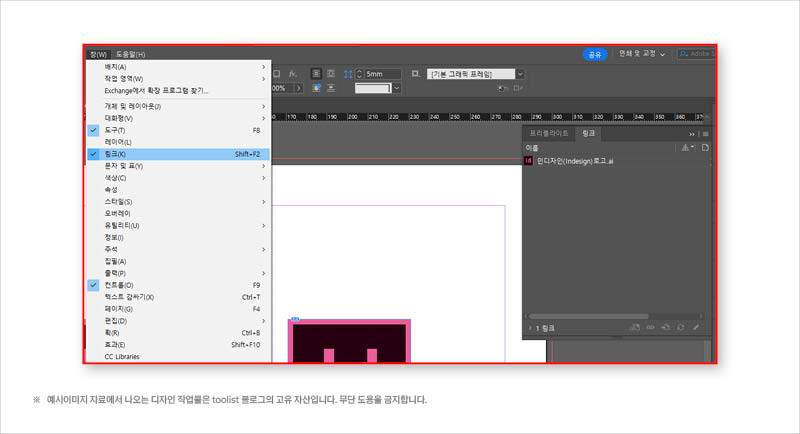
Task: Open the 창(W) menu
Action: [98, 54]
